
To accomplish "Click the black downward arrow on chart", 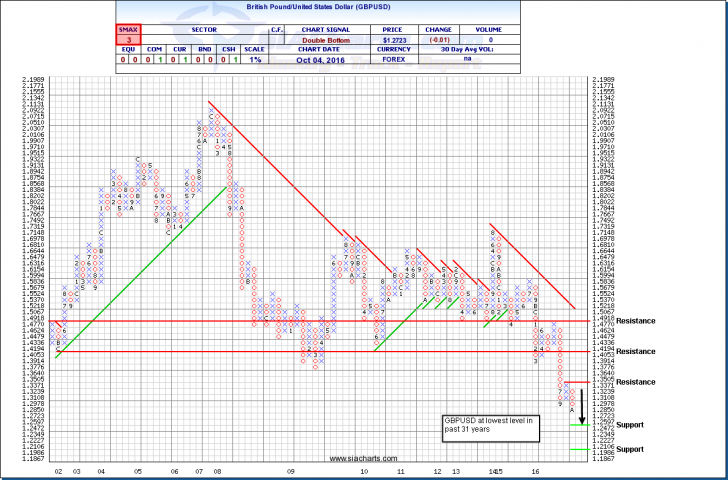I will tap(582, 407).
